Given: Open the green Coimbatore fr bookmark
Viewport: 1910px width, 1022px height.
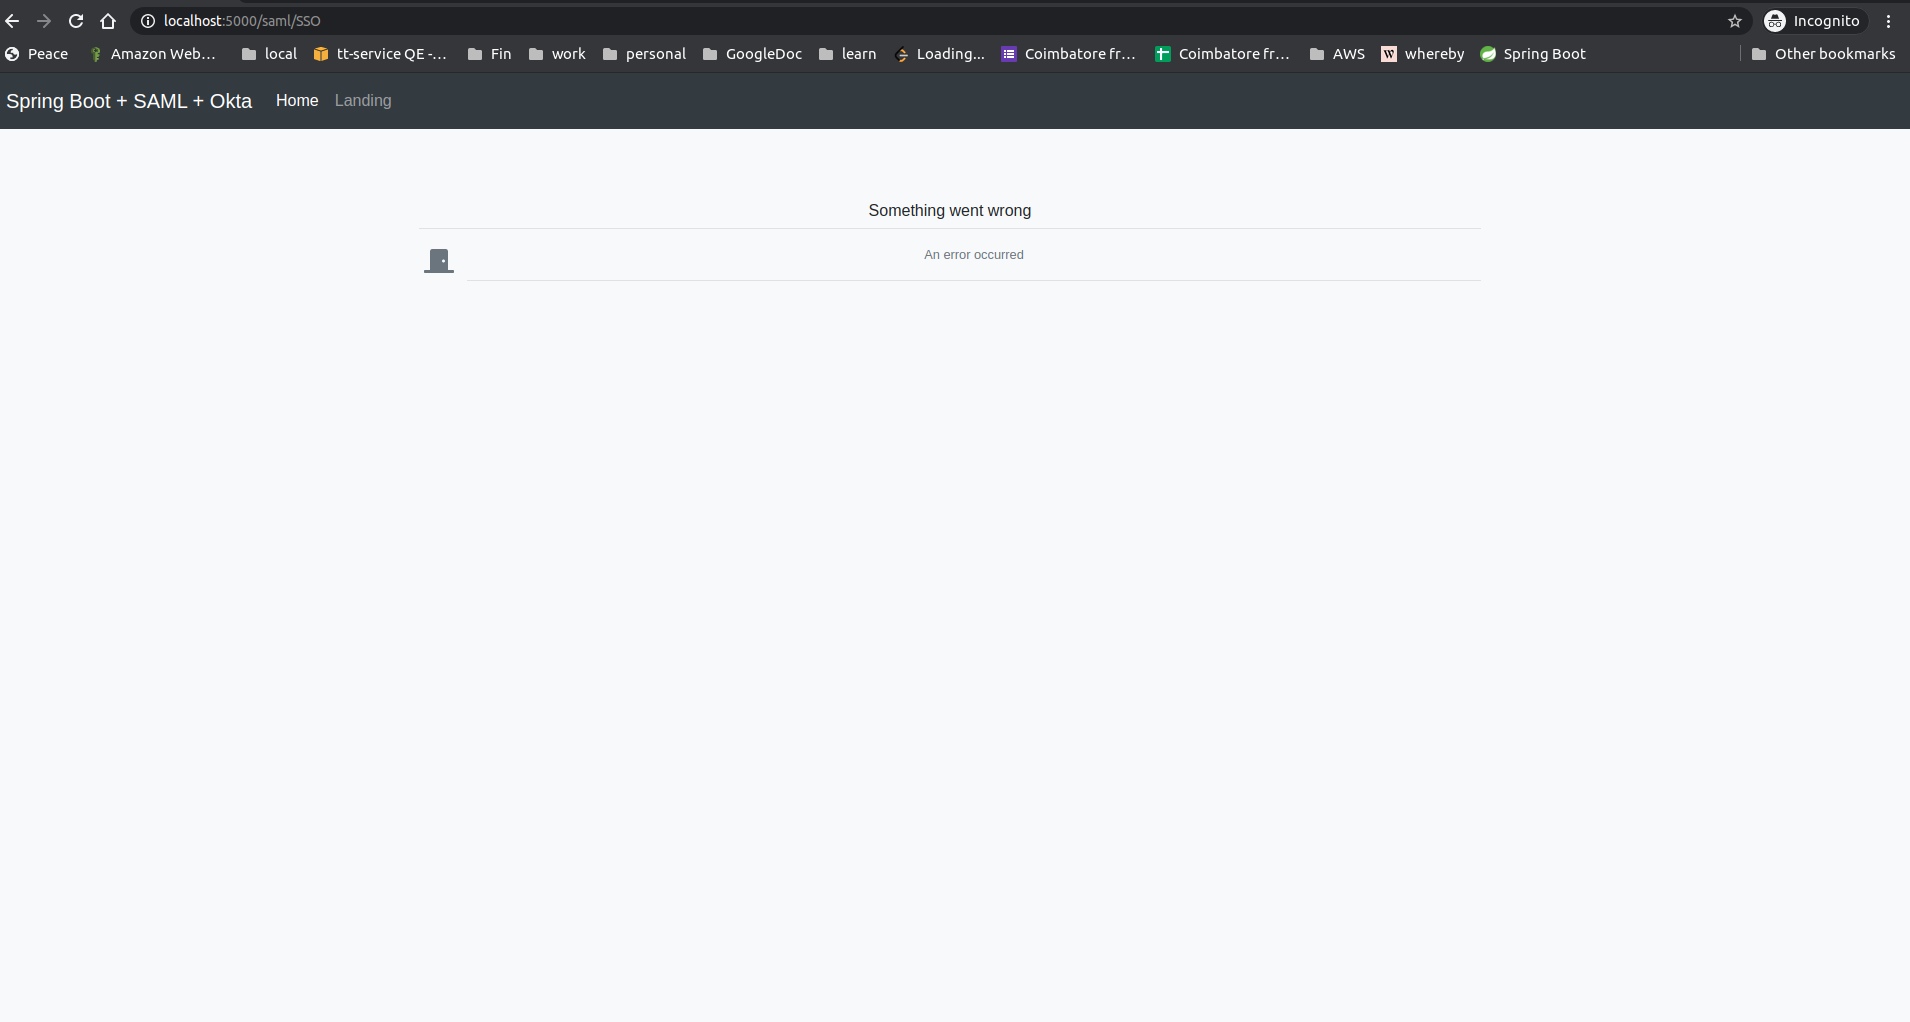Looking at the screenshot, I should tap(1223, 54).
